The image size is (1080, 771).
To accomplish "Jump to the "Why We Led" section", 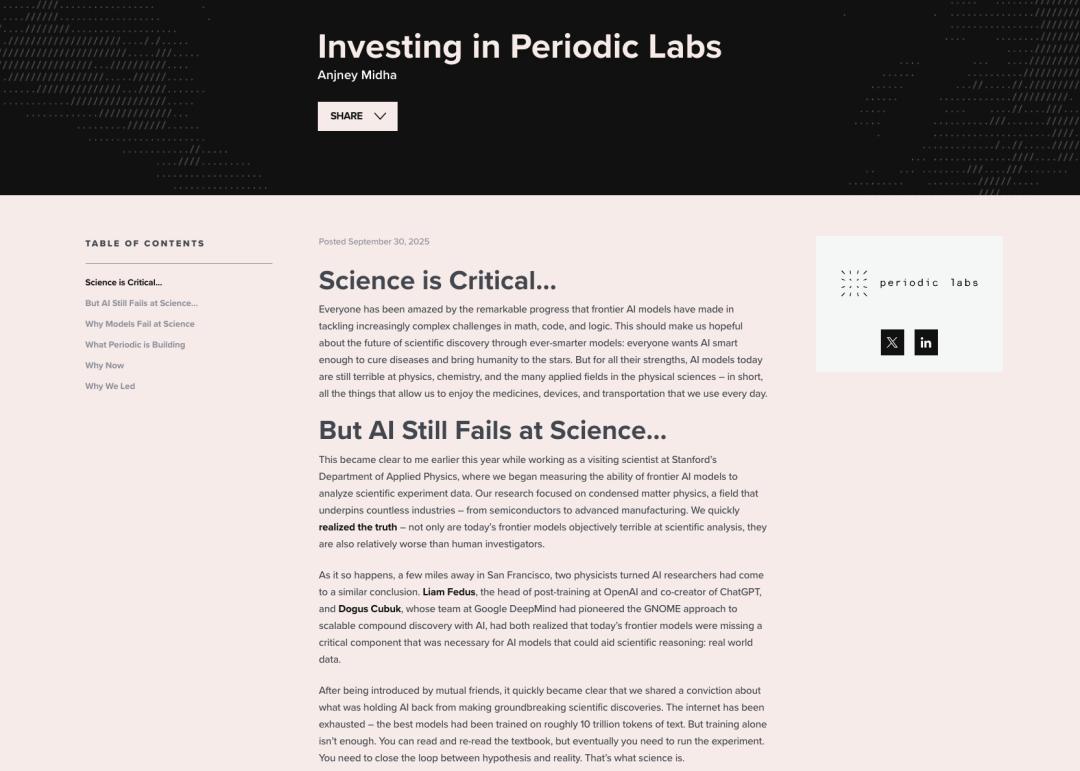I will [x=110, y=386].
